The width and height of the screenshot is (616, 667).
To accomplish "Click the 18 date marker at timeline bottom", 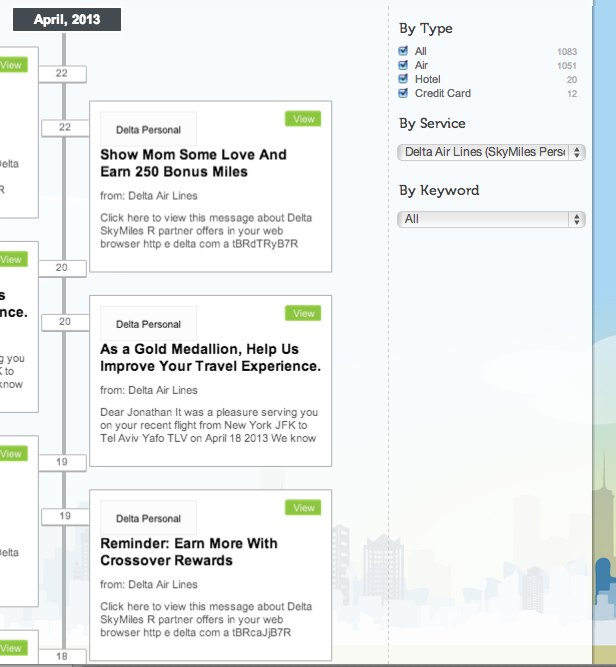I will point(62,656).
